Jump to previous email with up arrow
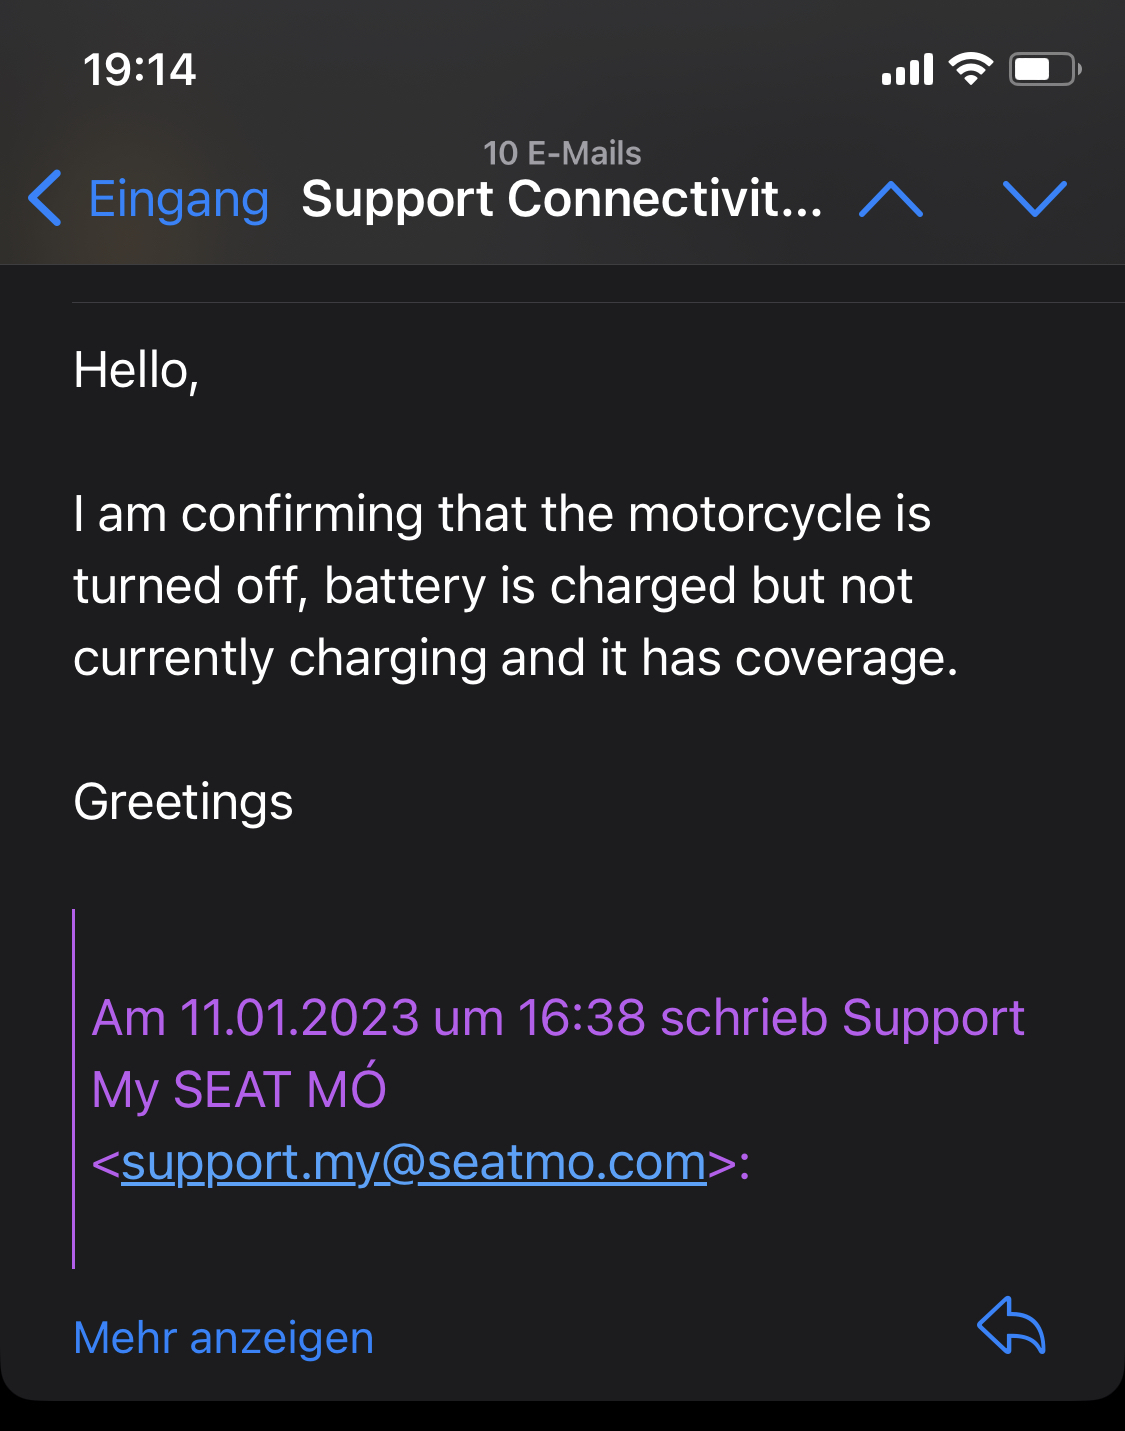The height and width of the screenshot is (1431, 1125). click(891, 199)
